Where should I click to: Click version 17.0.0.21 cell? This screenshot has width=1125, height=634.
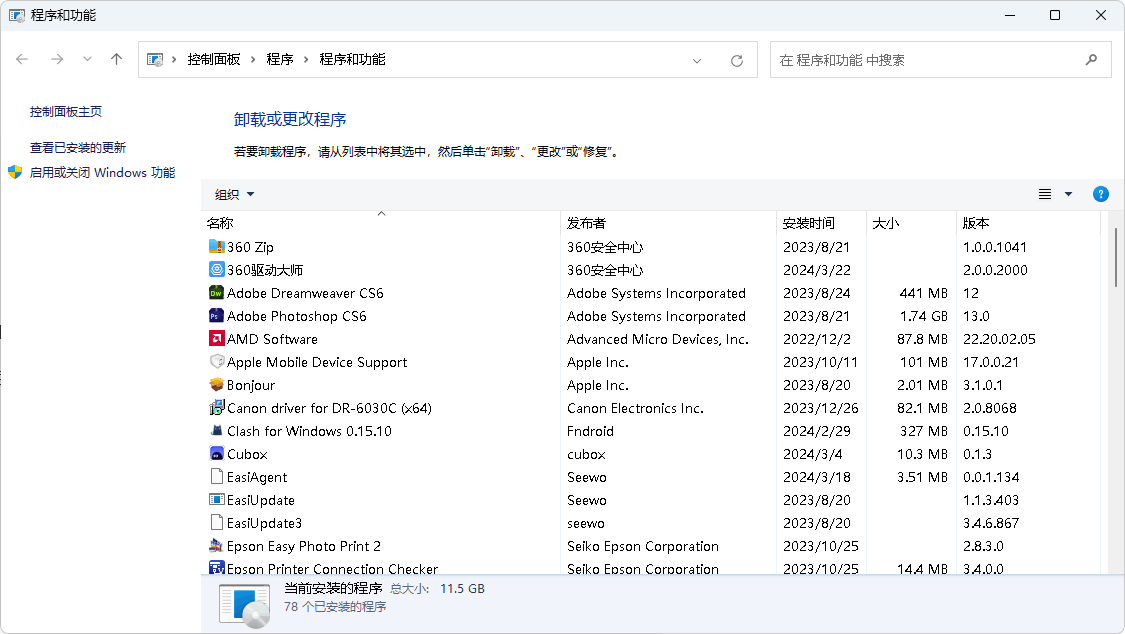(x=991, y=362)
